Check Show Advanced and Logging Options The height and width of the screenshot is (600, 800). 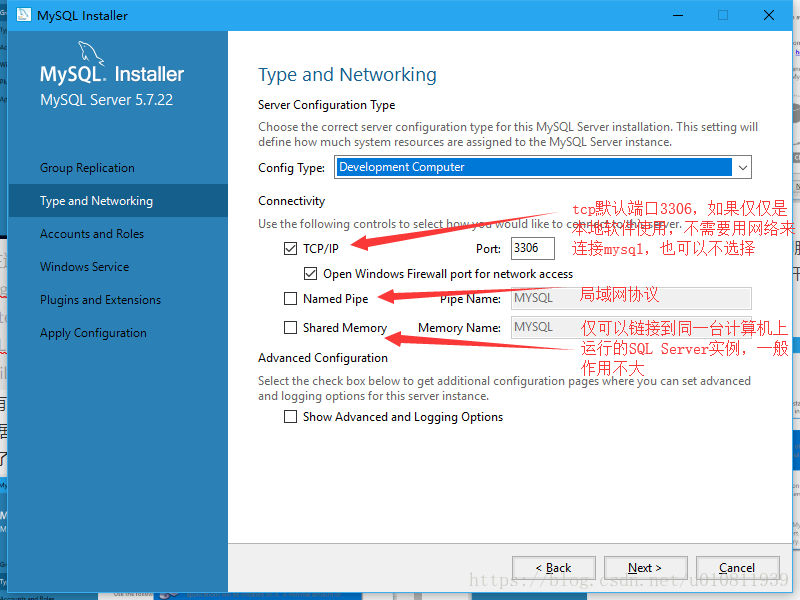pos(290,417)
